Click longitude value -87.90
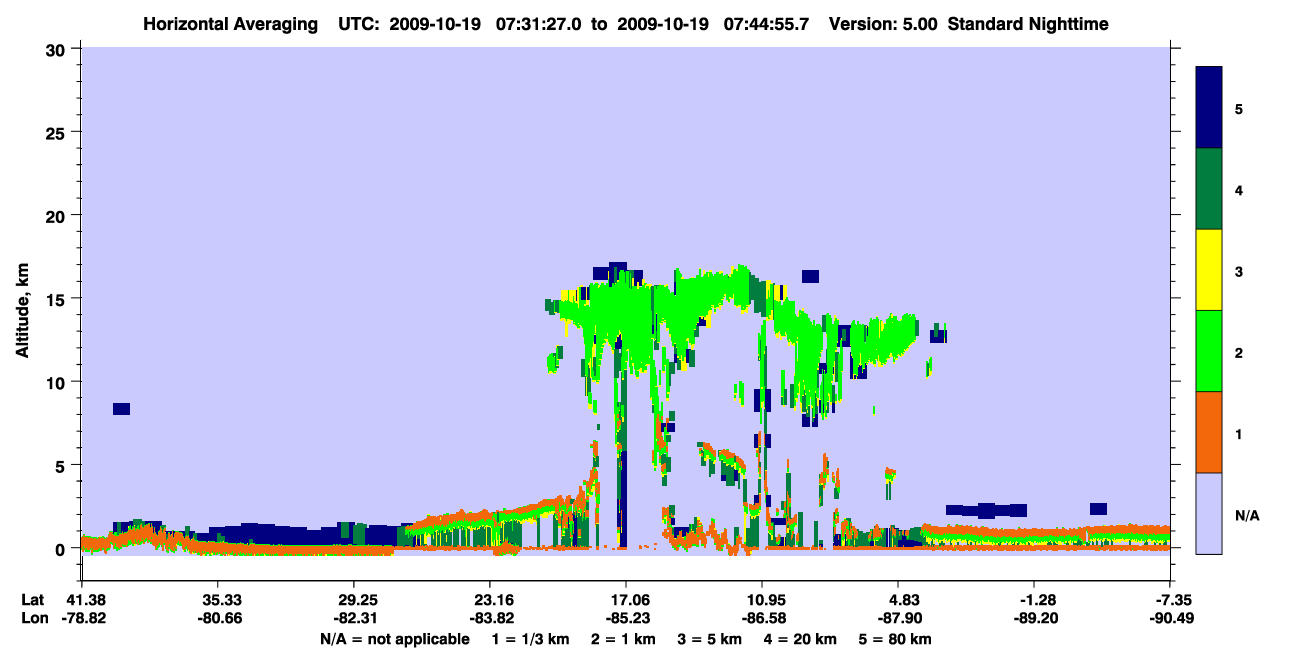The height and width of the screenshot is (667, 1300). pyautogui.click(x=898, y=619)
